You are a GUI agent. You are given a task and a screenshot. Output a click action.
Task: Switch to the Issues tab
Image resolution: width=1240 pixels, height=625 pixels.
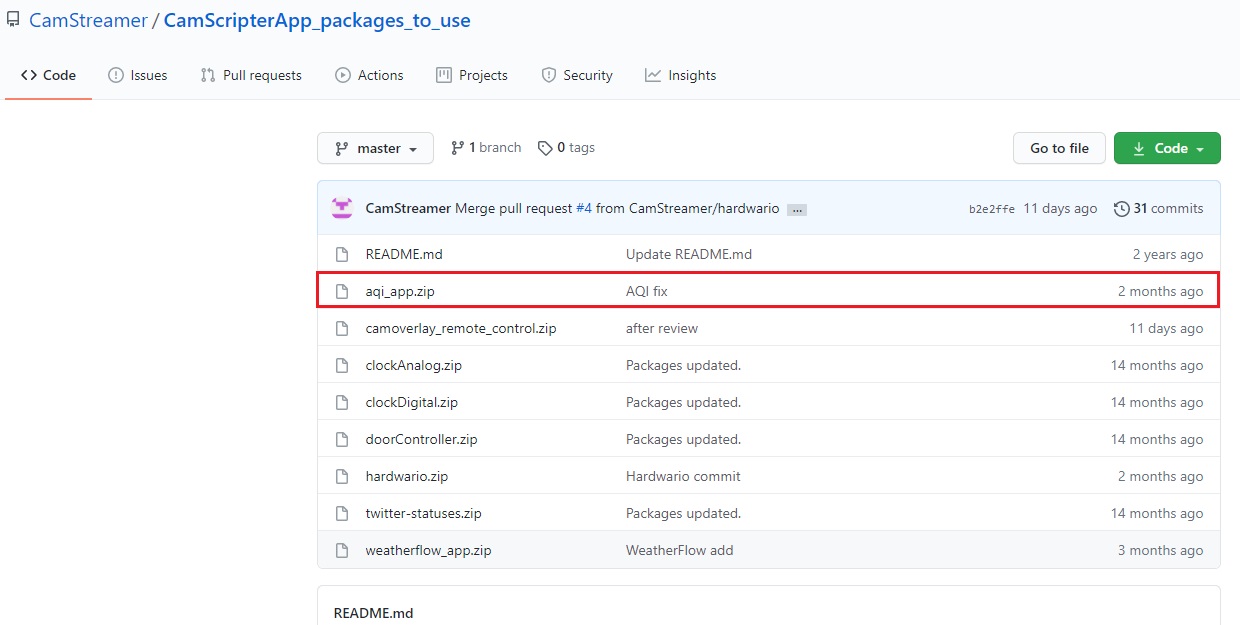click(x=138, y=75)
